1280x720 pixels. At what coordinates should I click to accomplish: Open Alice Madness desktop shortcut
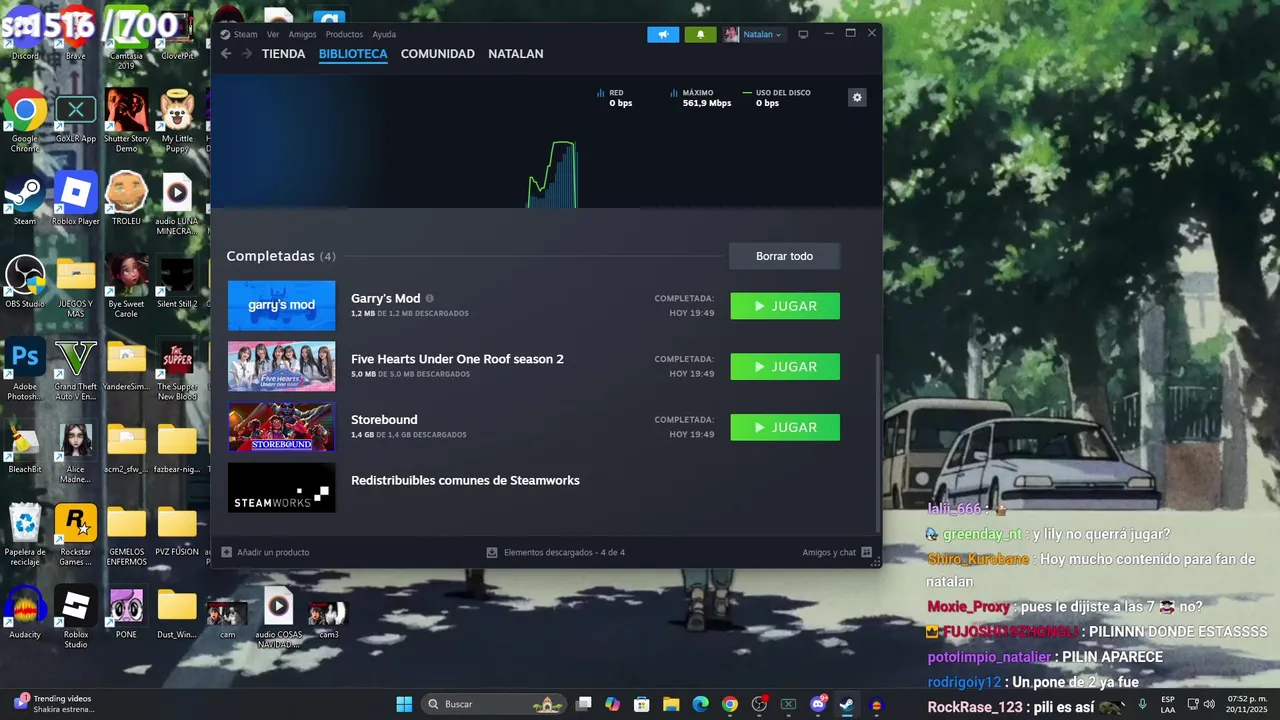tap(76, 453)
